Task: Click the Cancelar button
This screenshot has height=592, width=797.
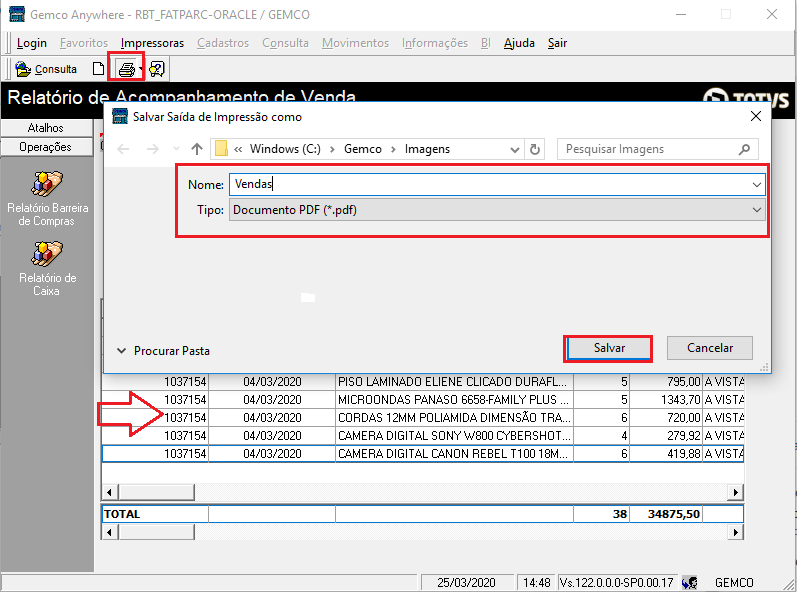Action: click(x=710, y=348)
